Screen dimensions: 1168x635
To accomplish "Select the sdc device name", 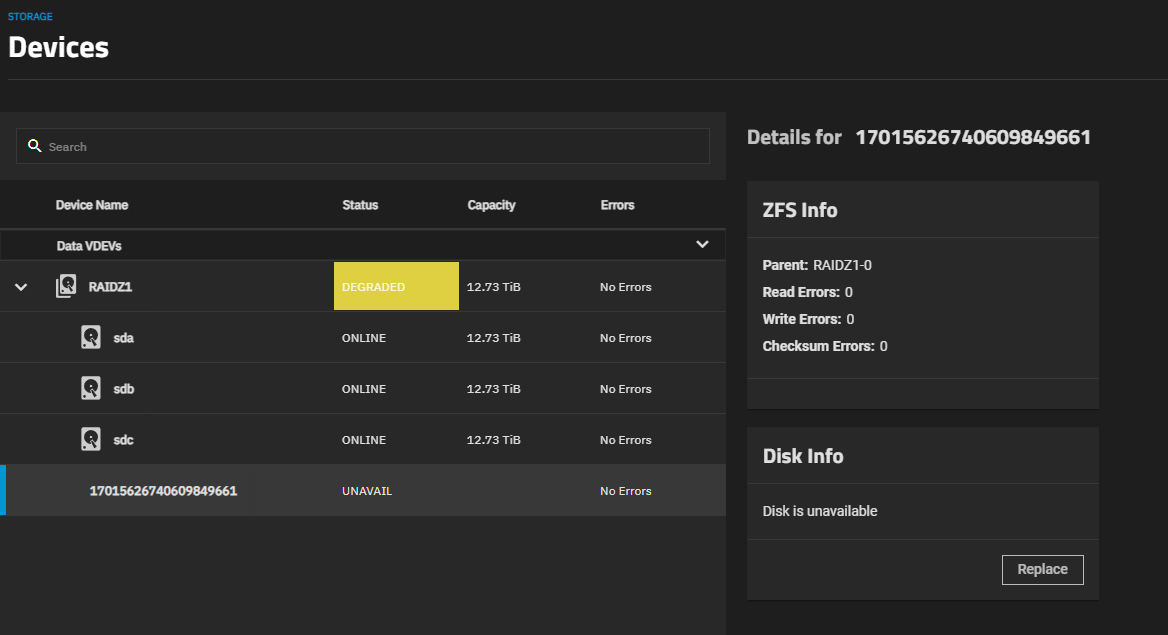I will [124, 440].
